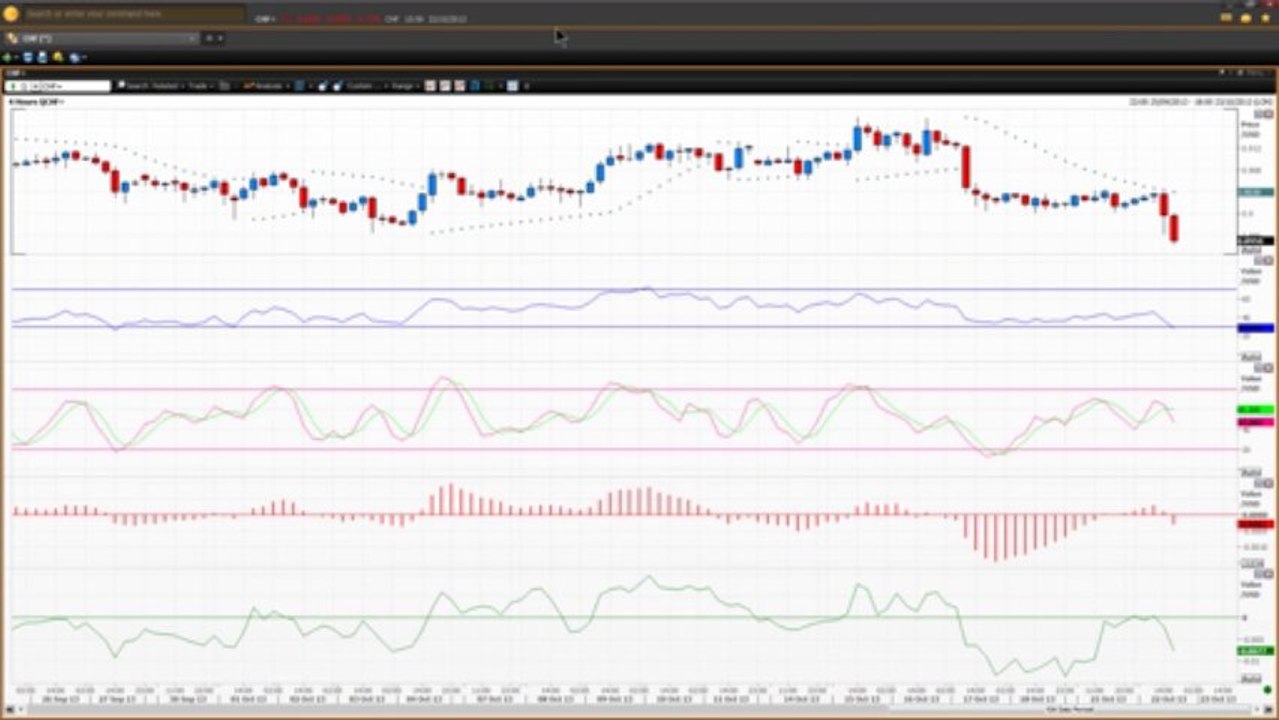Open the Range dropdown
Image resolution: width=1279 pixels, height=720 pixels.
[406, 86]
